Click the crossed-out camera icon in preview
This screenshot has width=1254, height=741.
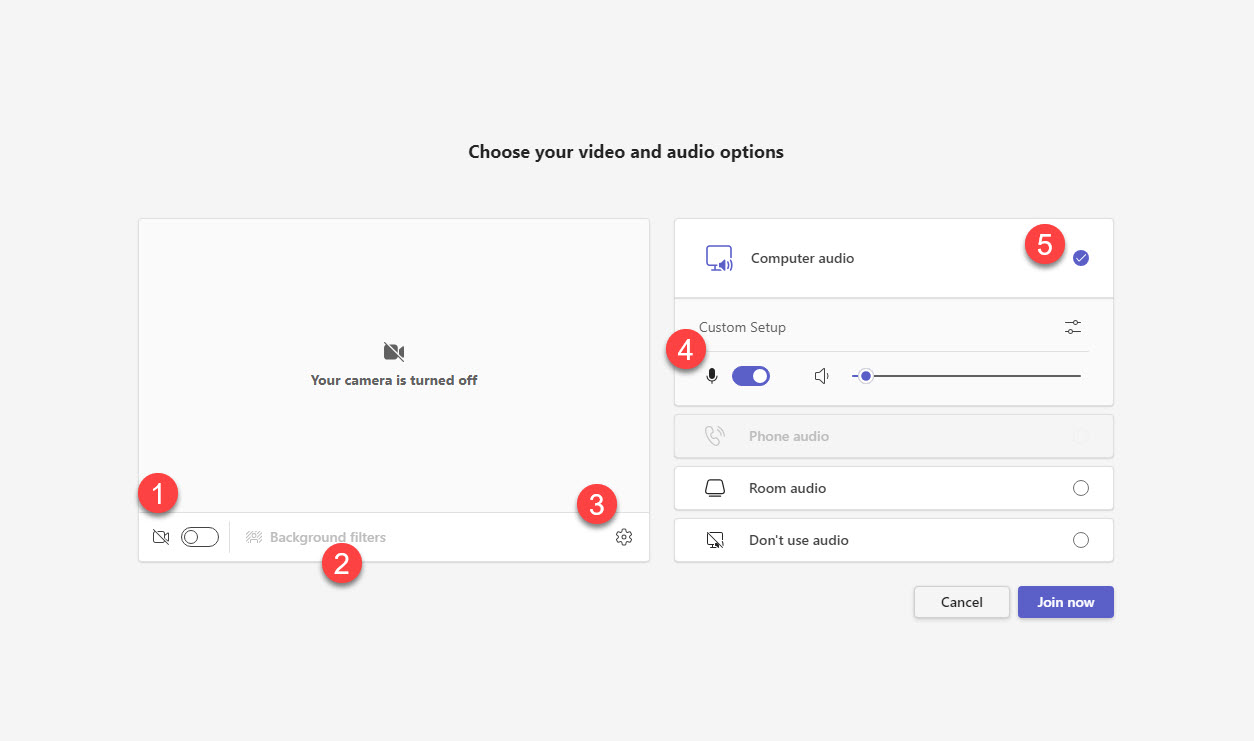point(394,352)
